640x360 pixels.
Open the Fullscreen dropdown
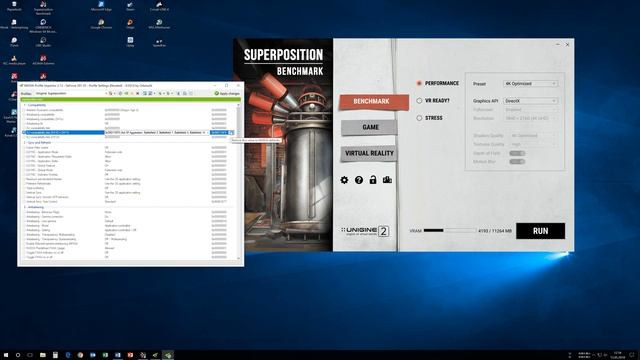point(530,110)
